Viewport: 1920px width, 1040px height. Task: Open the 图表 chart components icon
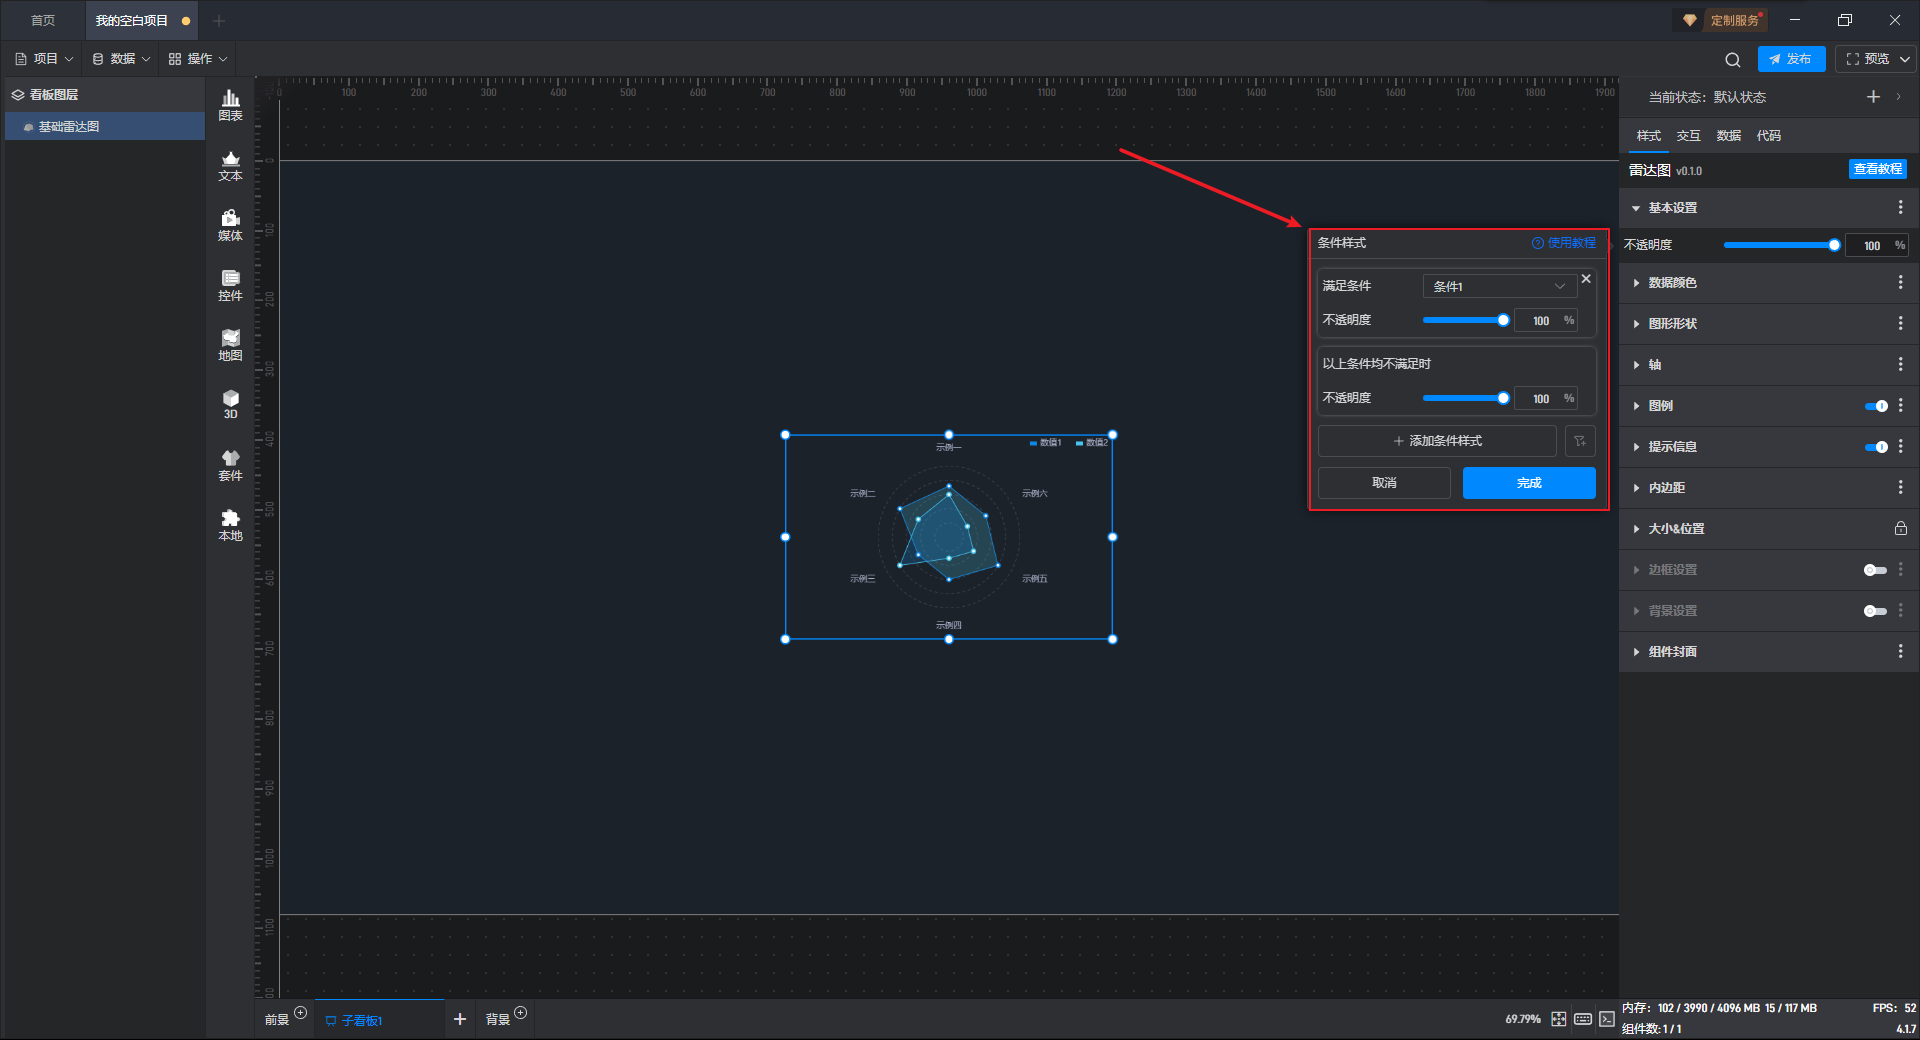click(230, 104)
